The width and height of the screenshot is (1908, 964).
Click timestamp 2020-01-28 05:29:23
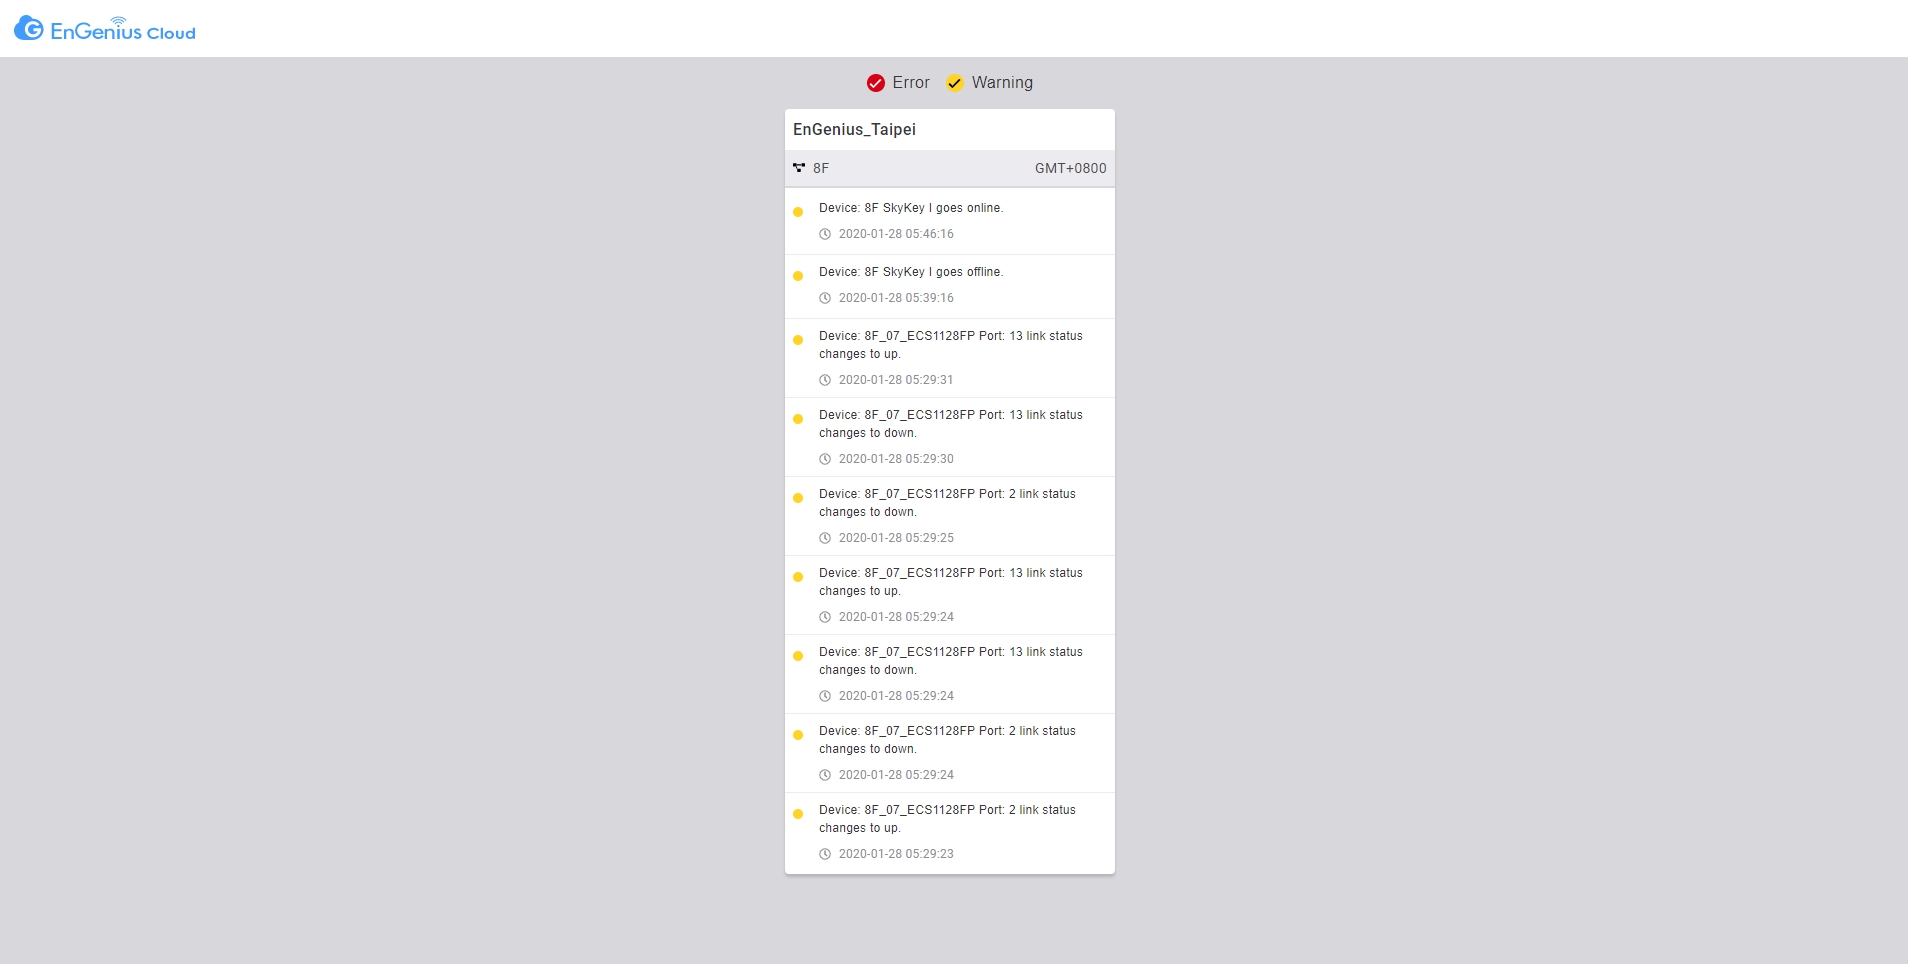coord(896,854)
